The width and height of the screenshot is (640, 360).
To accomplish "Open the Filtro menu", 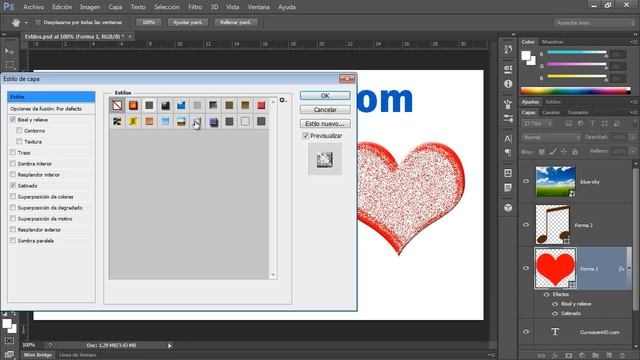I will pyautogui.click(x=195, y=7).
